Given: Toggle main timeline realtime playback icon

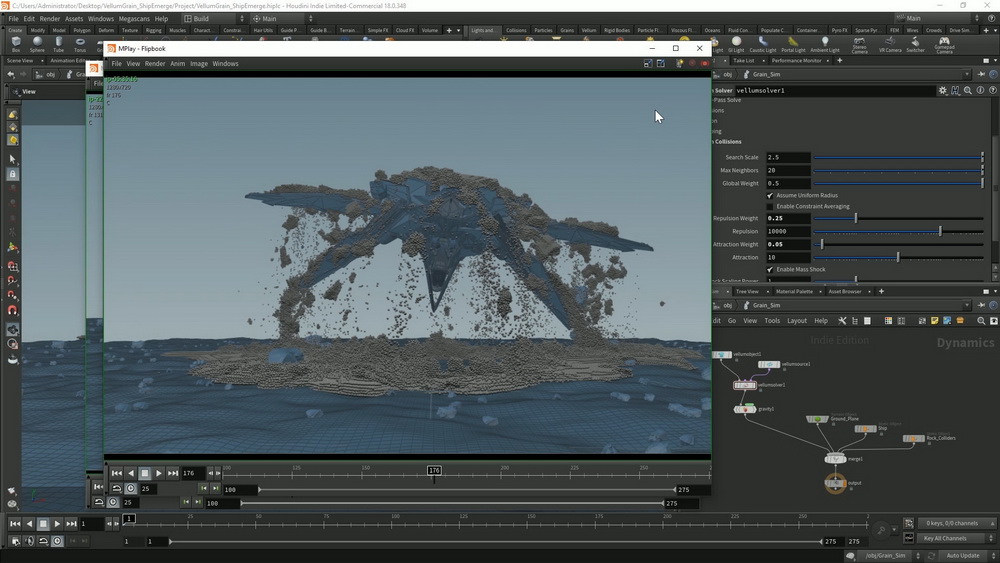Looking at the screenshot, I should coord(57,541).
